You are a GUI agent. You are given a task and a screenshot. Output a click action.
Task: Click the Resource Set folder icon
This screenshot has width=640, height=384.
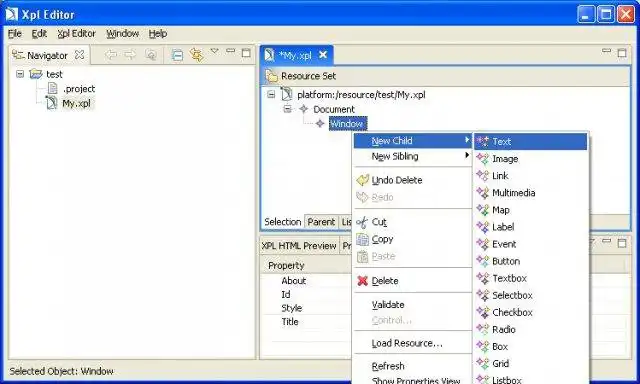[271, 76]
